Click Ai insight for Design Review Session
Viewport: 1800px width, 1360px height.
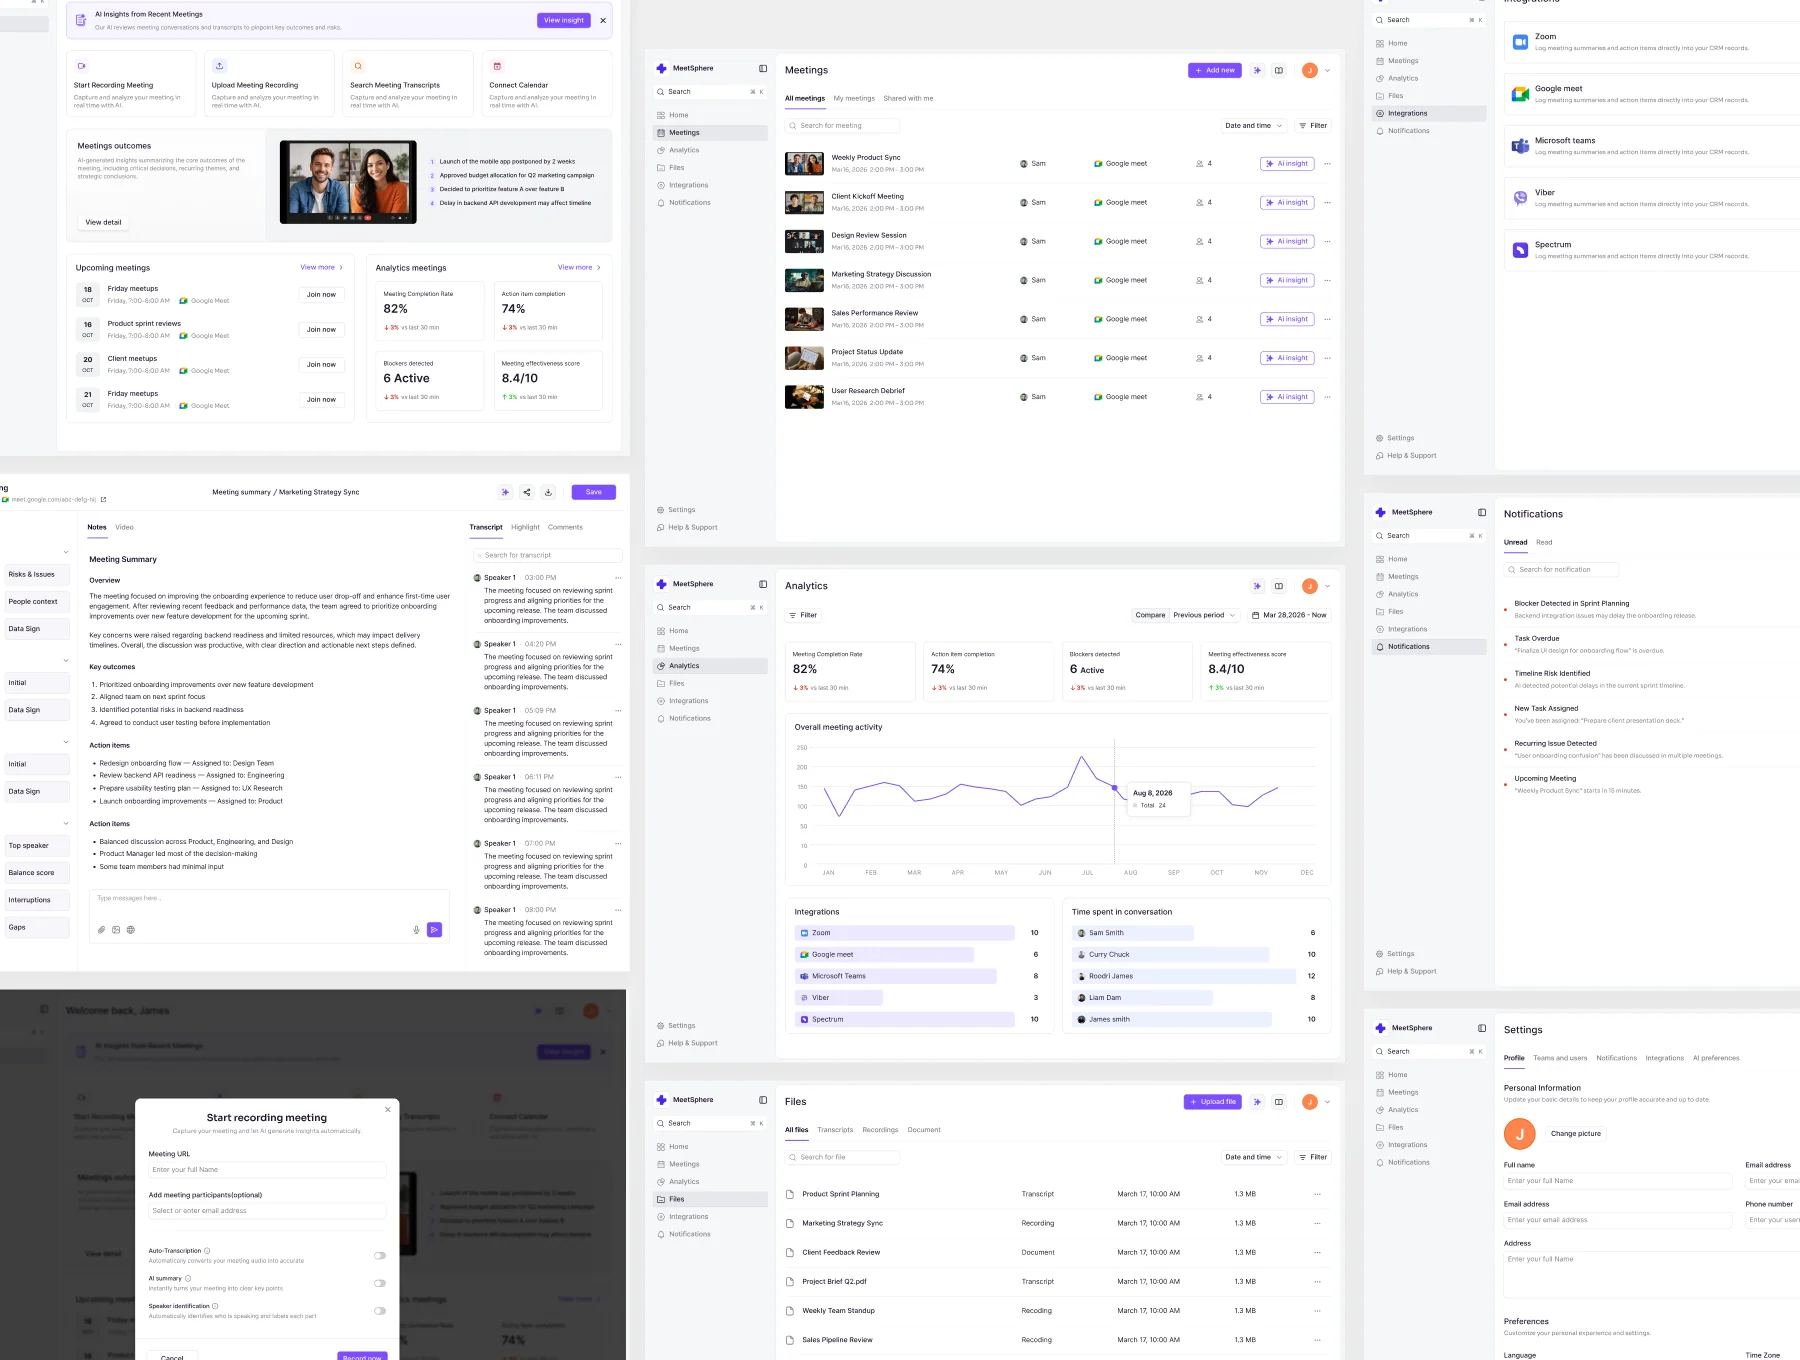pyautogui.click(x=1286, y=242)
